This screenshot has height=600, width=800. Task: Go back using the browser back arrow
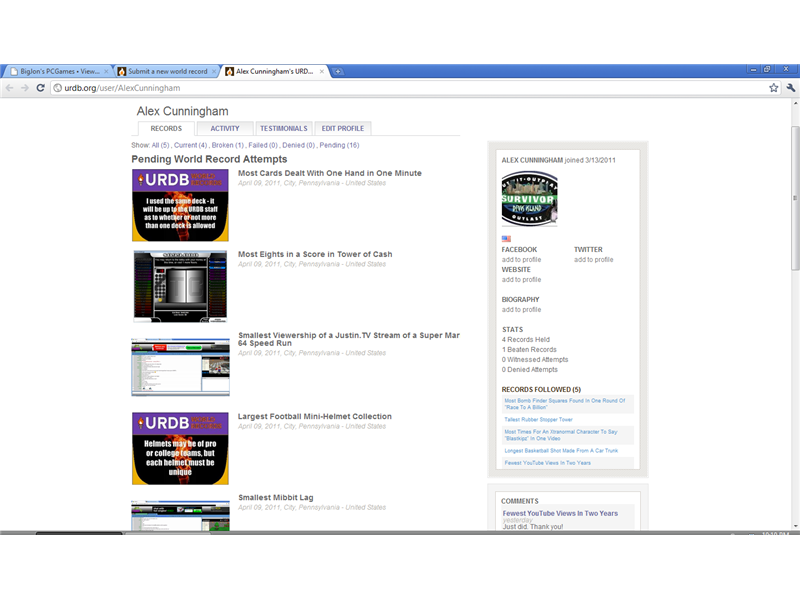(x=9, y=88)
